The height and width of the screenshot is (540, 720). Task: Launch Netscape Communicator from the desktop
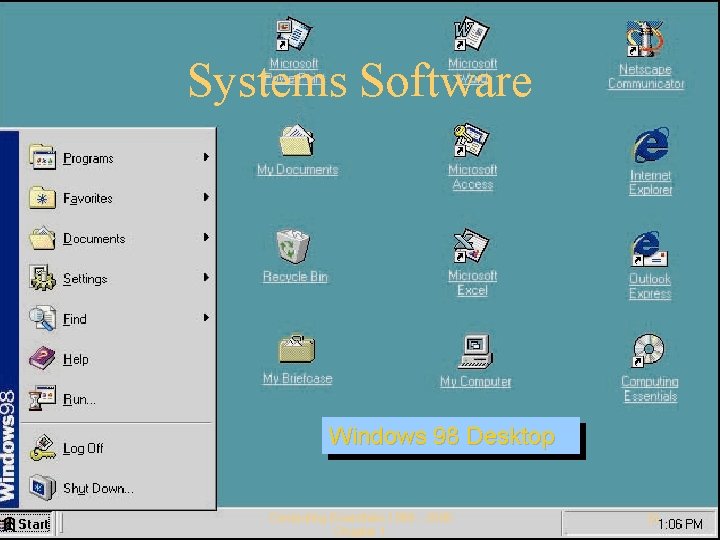pyautogui.click(x=645, y=39)
